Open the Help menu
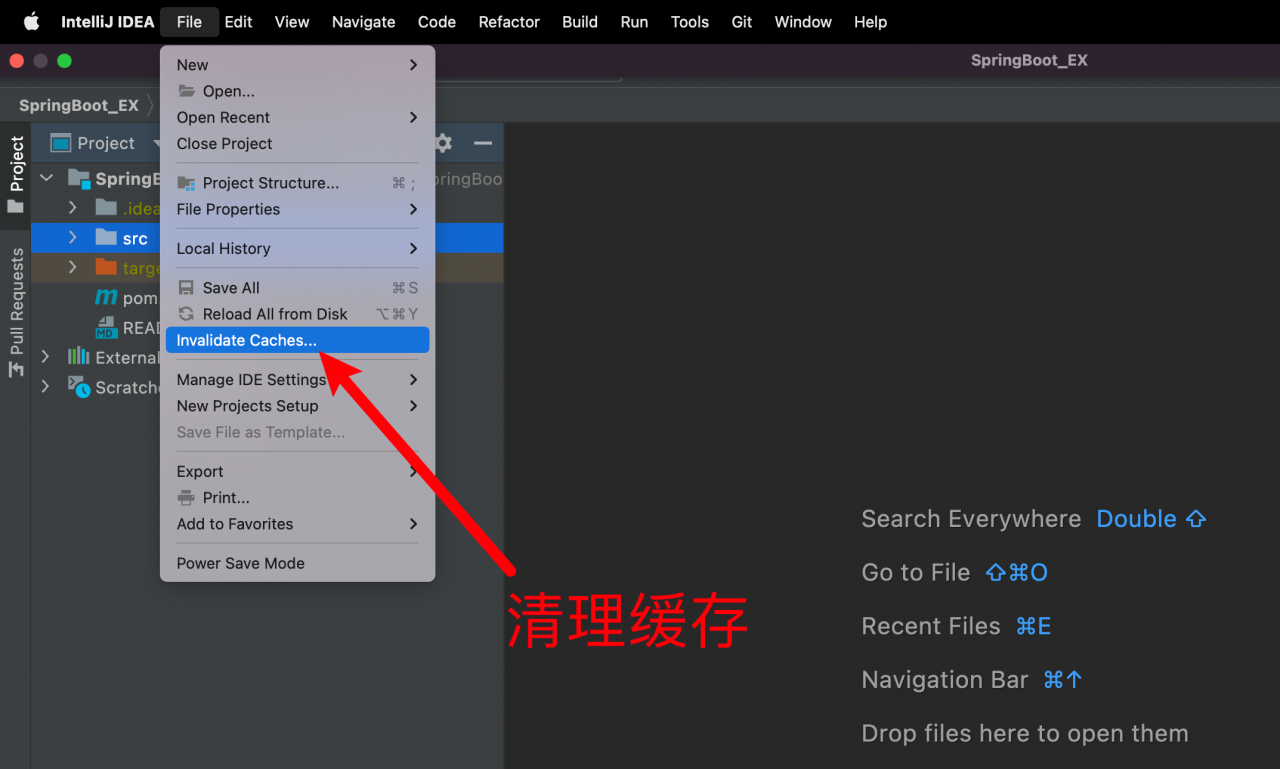 coord(870,21)
